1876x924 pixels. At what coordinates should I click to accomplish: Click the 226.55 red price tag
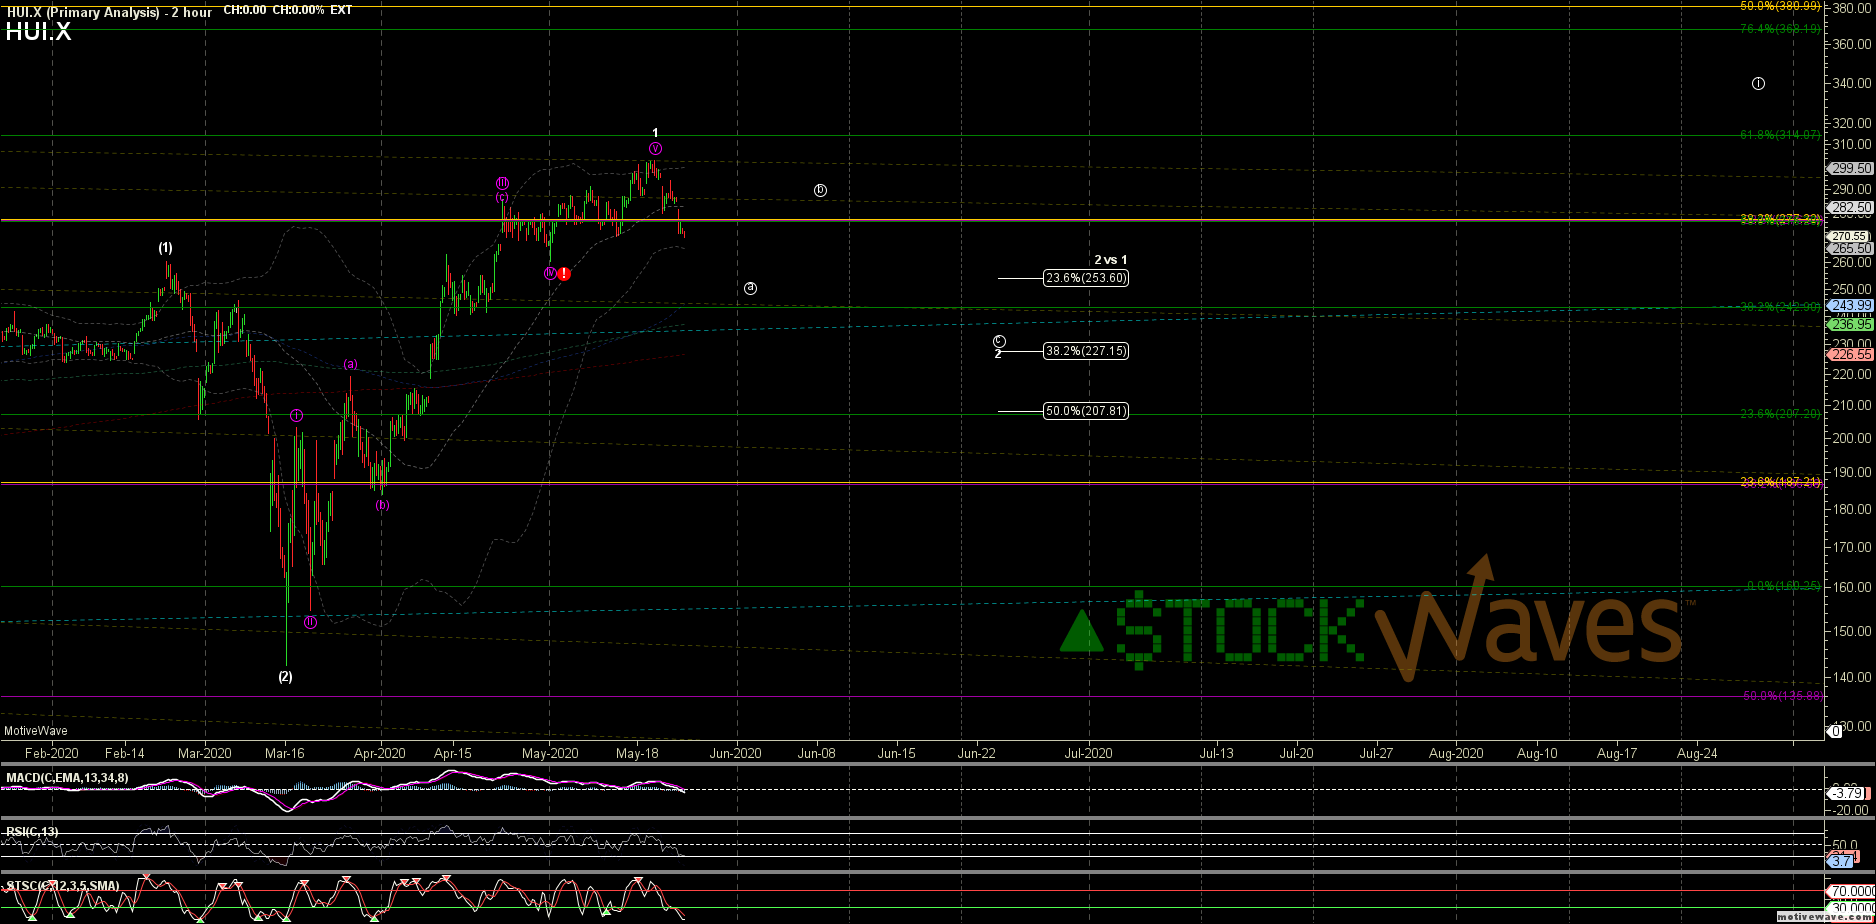[1849, 355]
